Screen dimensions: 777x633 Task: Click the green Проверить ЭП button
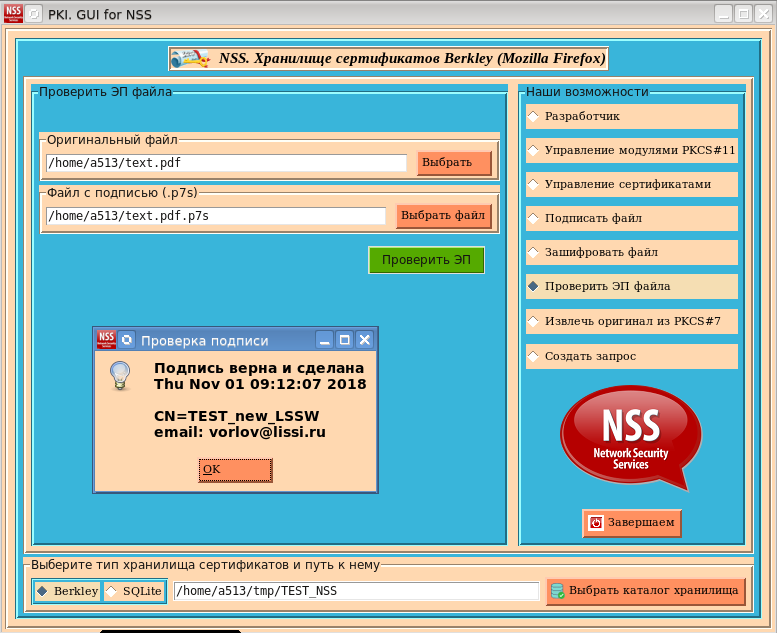coord(426,260)
